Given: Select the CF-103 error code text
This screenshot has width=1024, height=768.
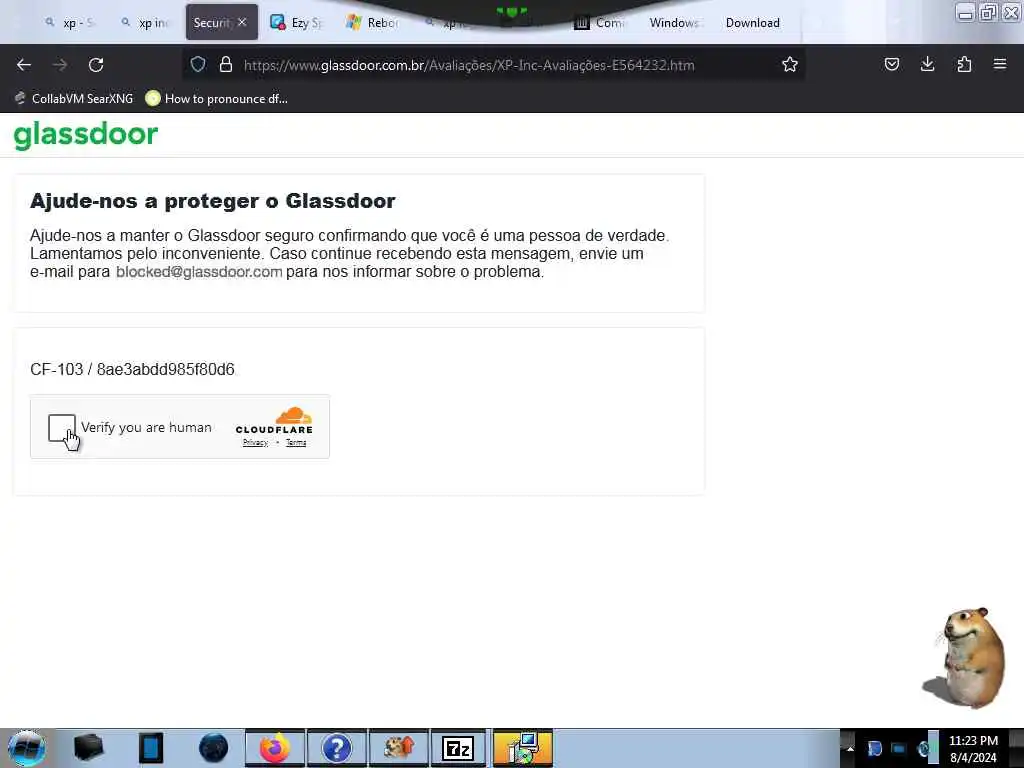Looking at the screenshot, I should (x=132, y=370).
